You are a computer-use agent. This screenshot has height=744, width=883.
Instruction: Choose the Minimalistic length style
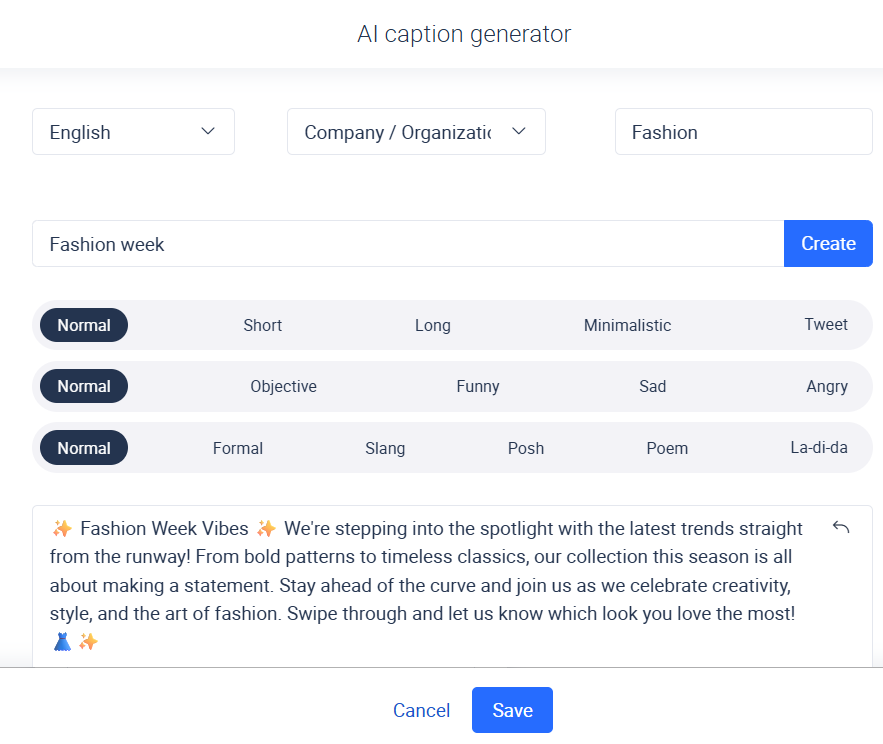(627, 325)
